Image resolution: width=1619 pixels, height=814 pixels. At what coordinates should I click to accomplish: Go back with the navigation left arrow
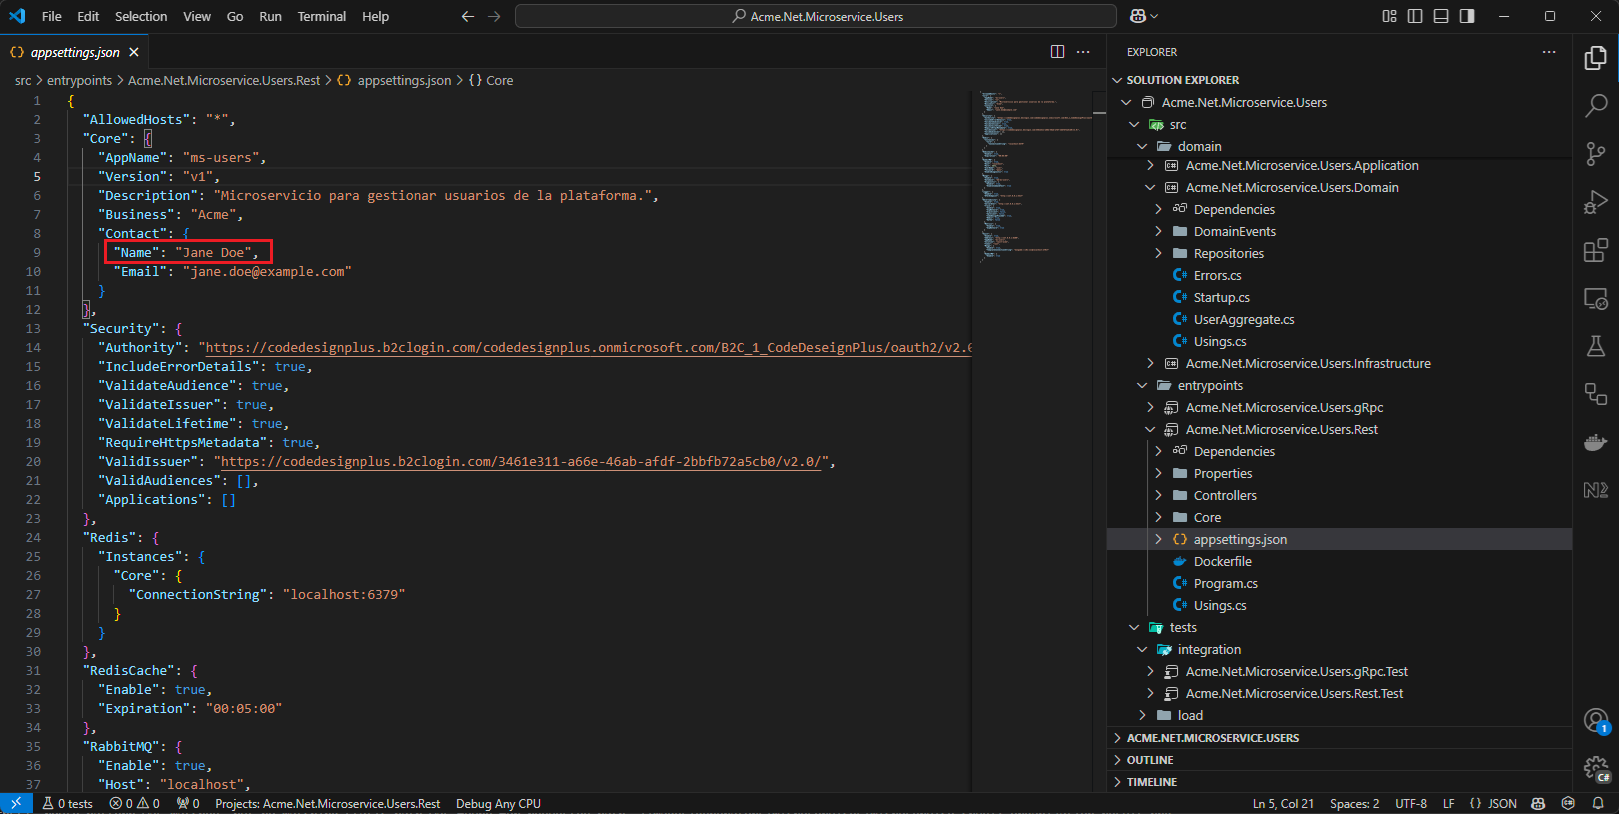click(467, 16)
